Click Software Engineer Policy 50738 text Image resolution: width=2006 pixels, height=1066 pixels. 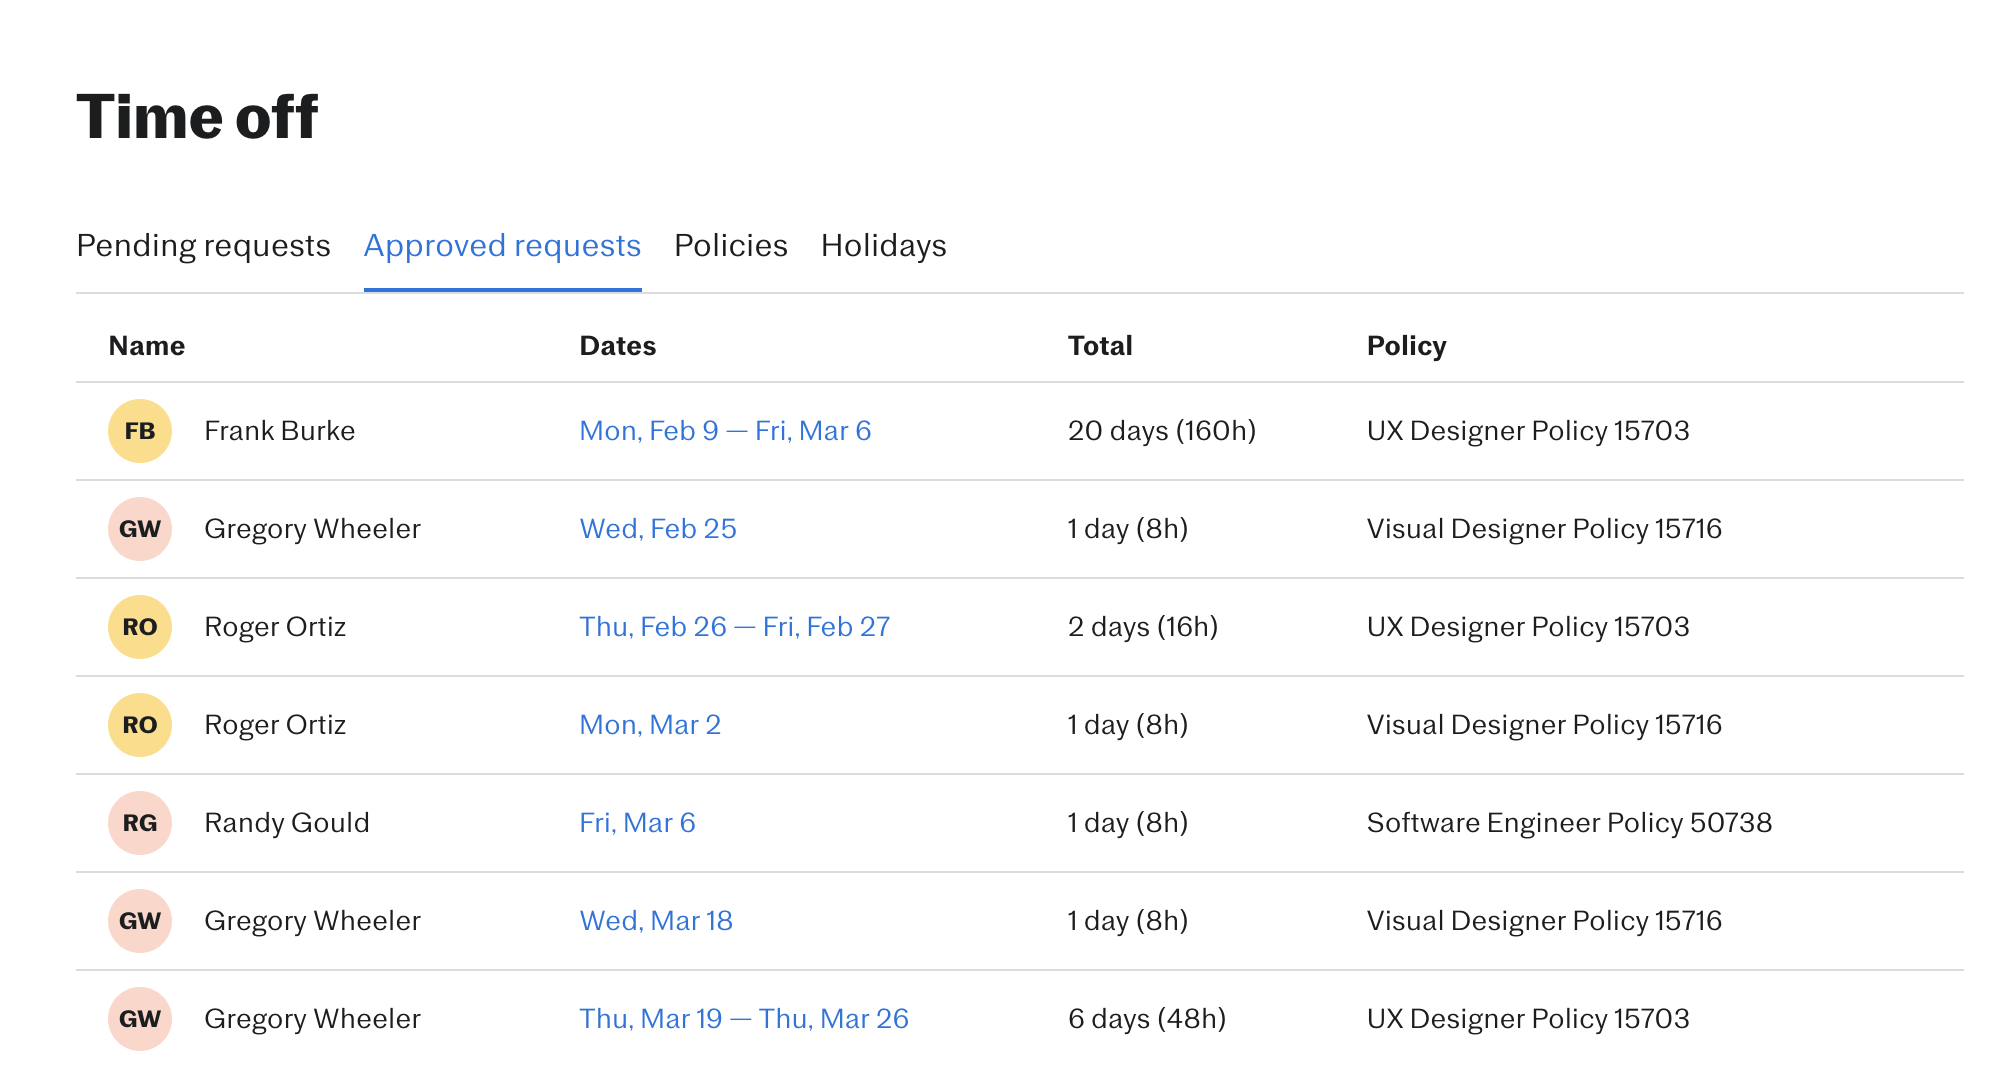1568,823
